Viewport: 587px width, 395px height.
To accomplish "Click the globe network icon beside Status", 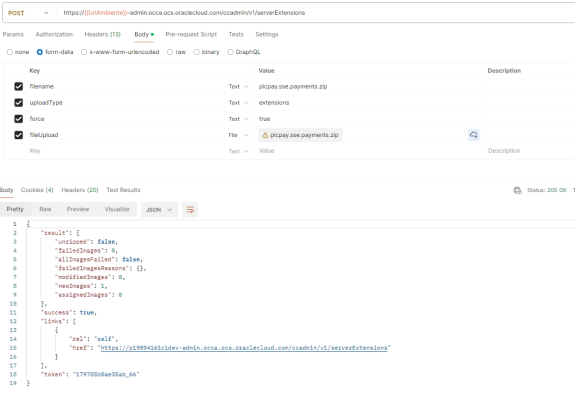I will tap(517, 190).
